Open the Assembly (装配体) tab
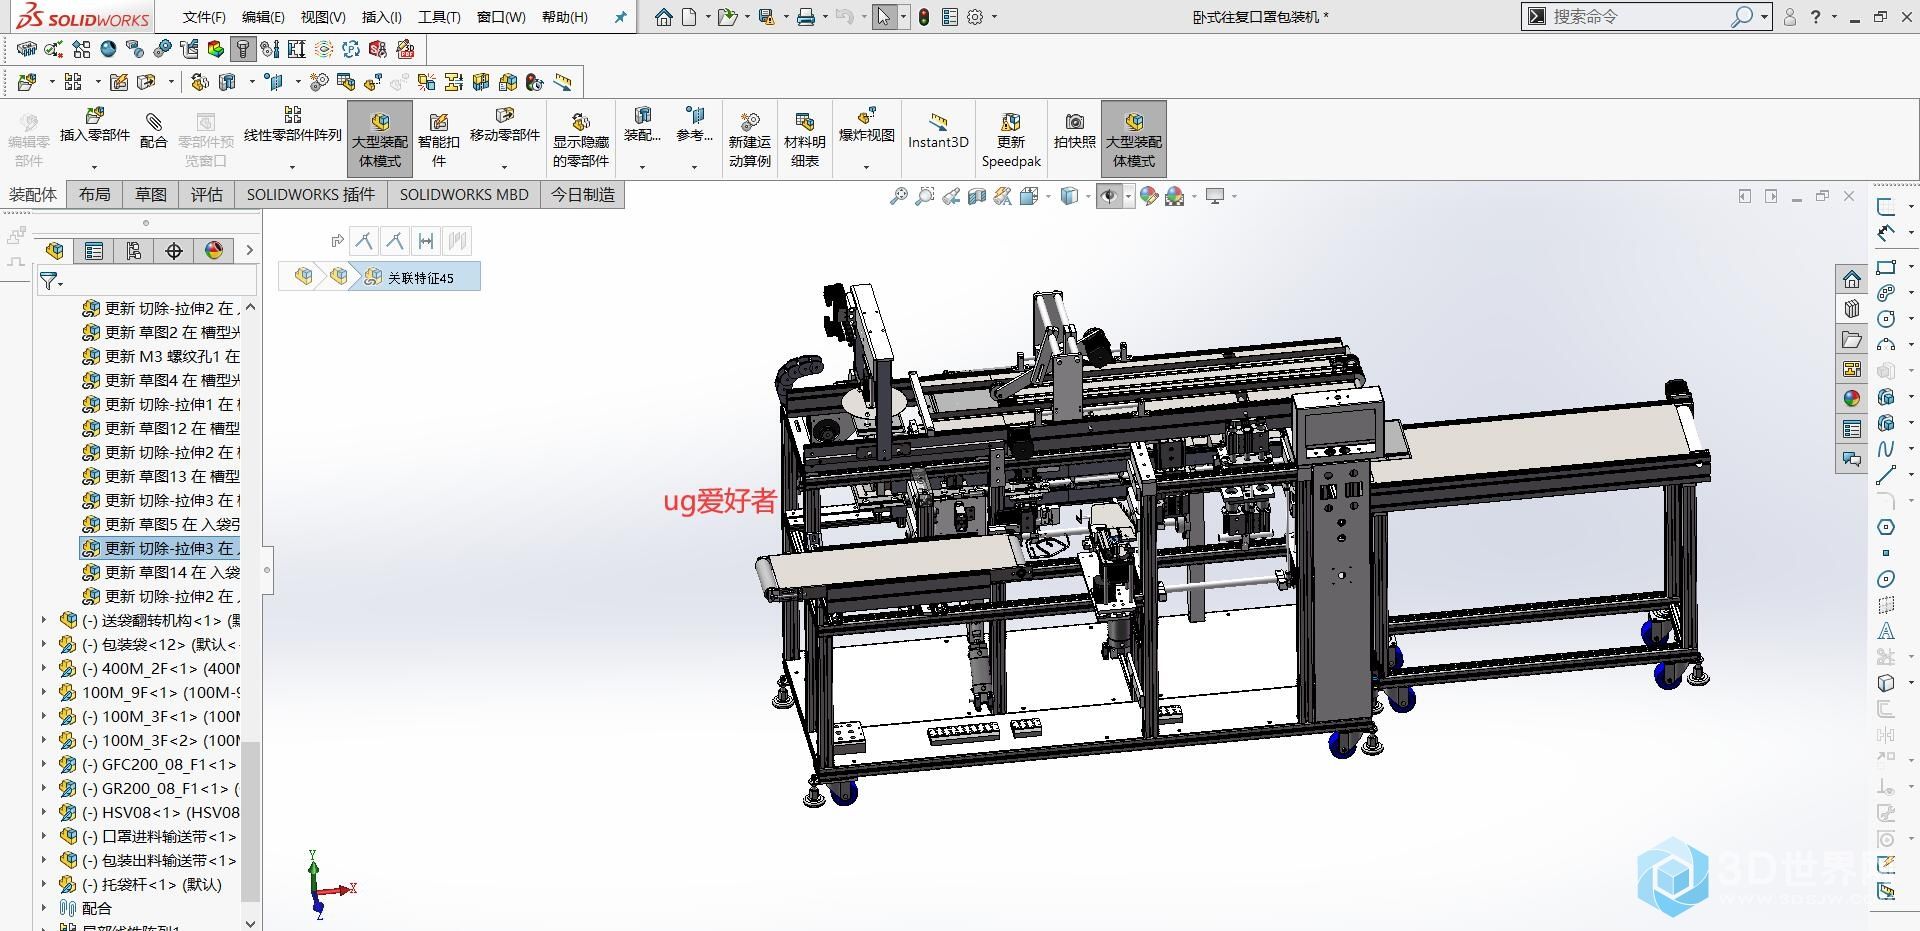 point(33,195)
